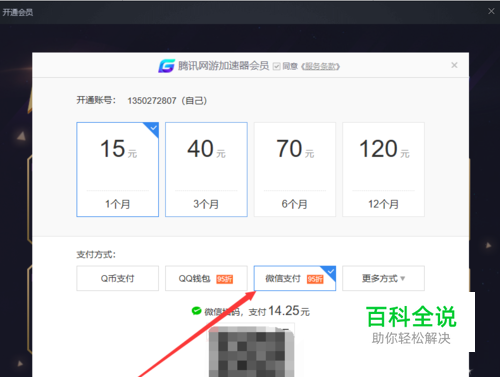Image resolution: width=500 pixels, height=377 pixels.
Task: Click the 开通会员 window title
Action: pyautogui.click(x=18, y=12)
